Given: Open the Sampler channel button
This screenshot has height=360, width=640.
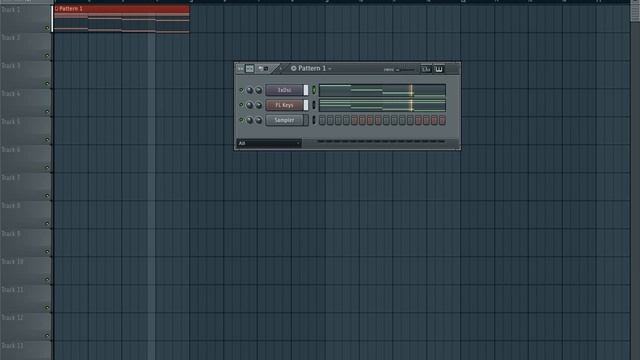Looking at the screenshot, I should tap(284, 120).
